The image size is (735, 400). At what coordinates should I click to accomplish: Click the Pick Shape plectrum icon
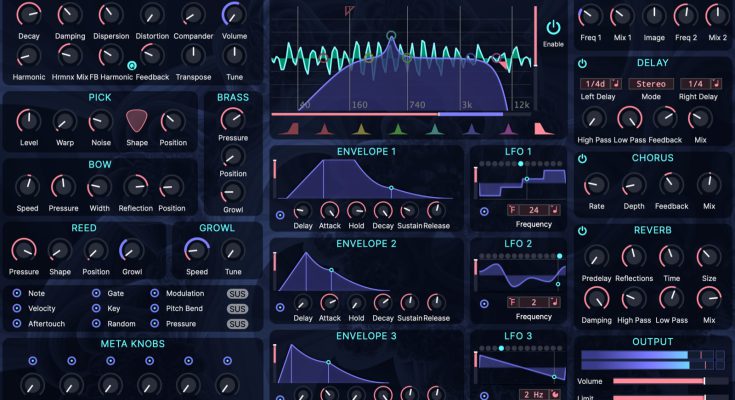pos(136,121)
